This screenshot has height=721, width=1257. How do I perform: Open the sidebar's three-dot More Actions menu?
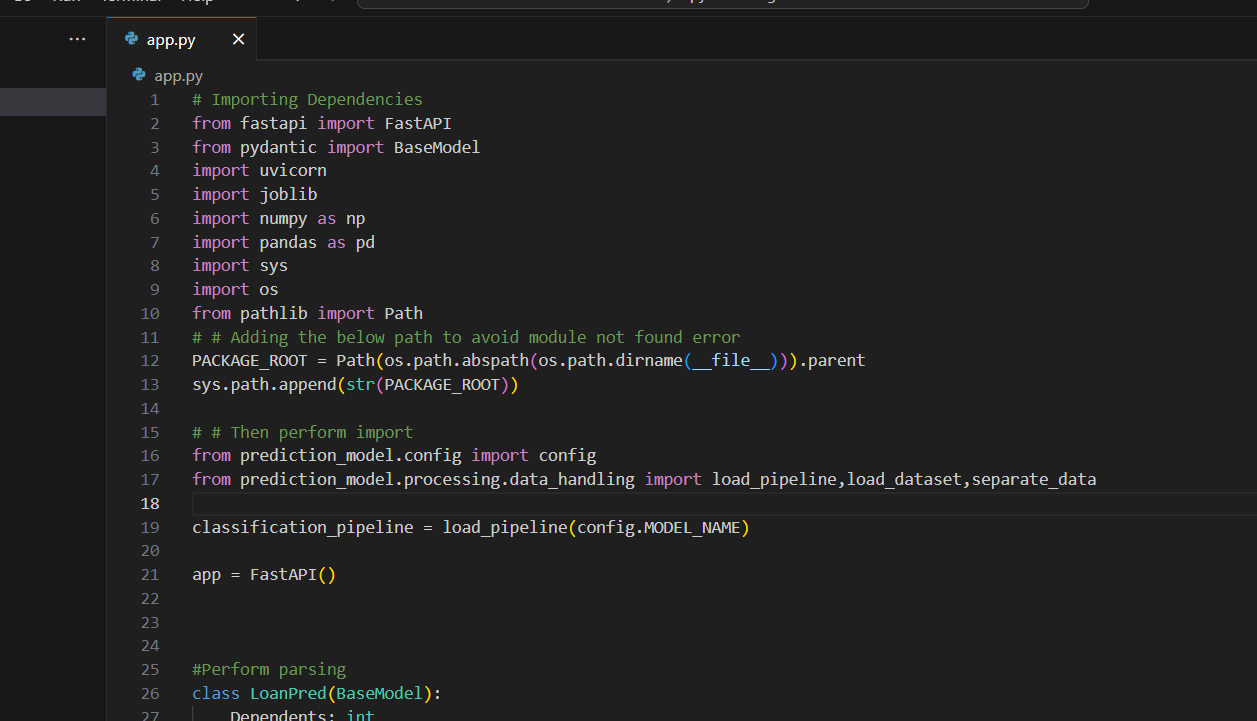[x=77, y=39]
